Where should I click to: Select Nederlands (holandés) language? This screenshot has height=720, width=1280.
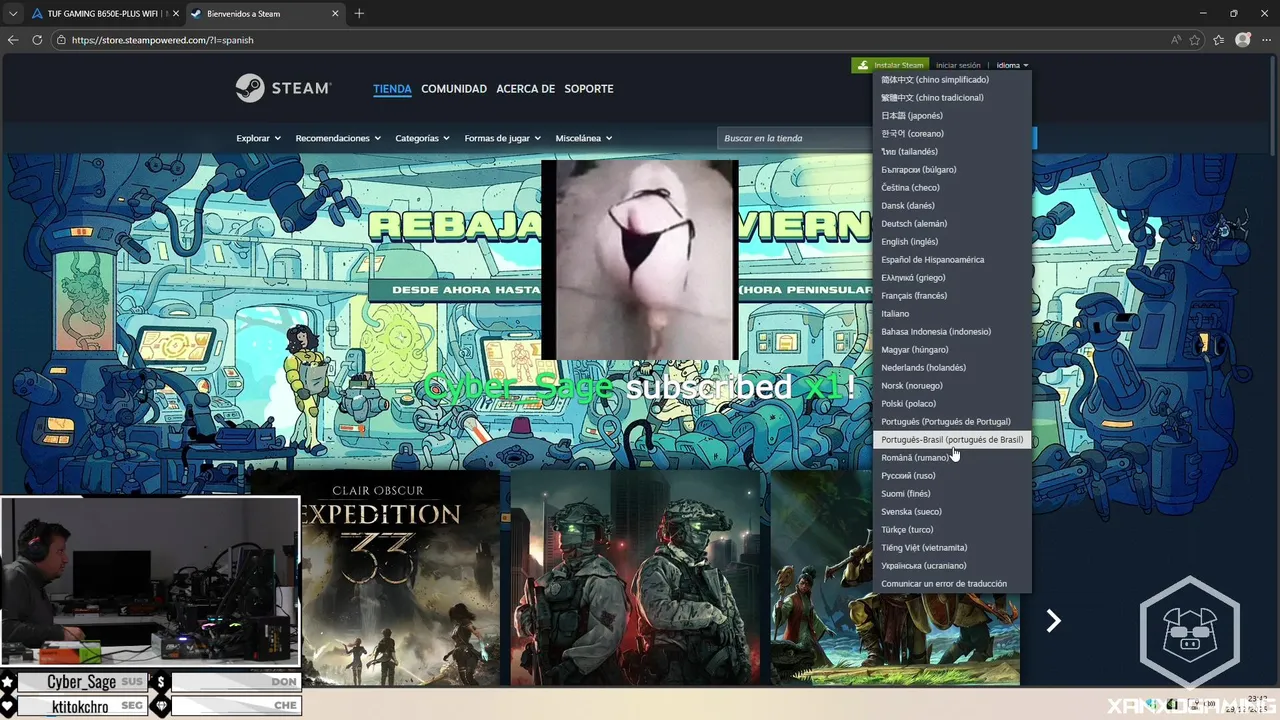click(x=951, y=368)
